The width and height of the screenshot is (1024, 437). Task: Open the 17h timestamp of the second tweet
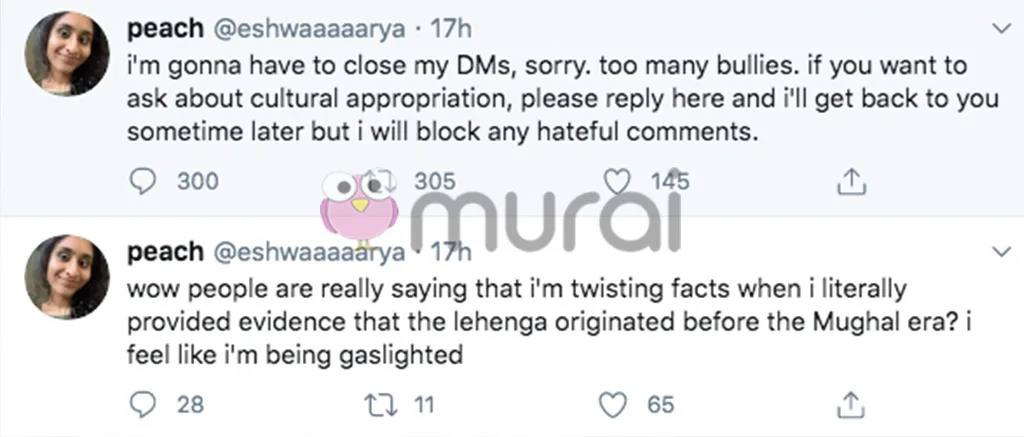pyautogui.click(x=448, y=252)
